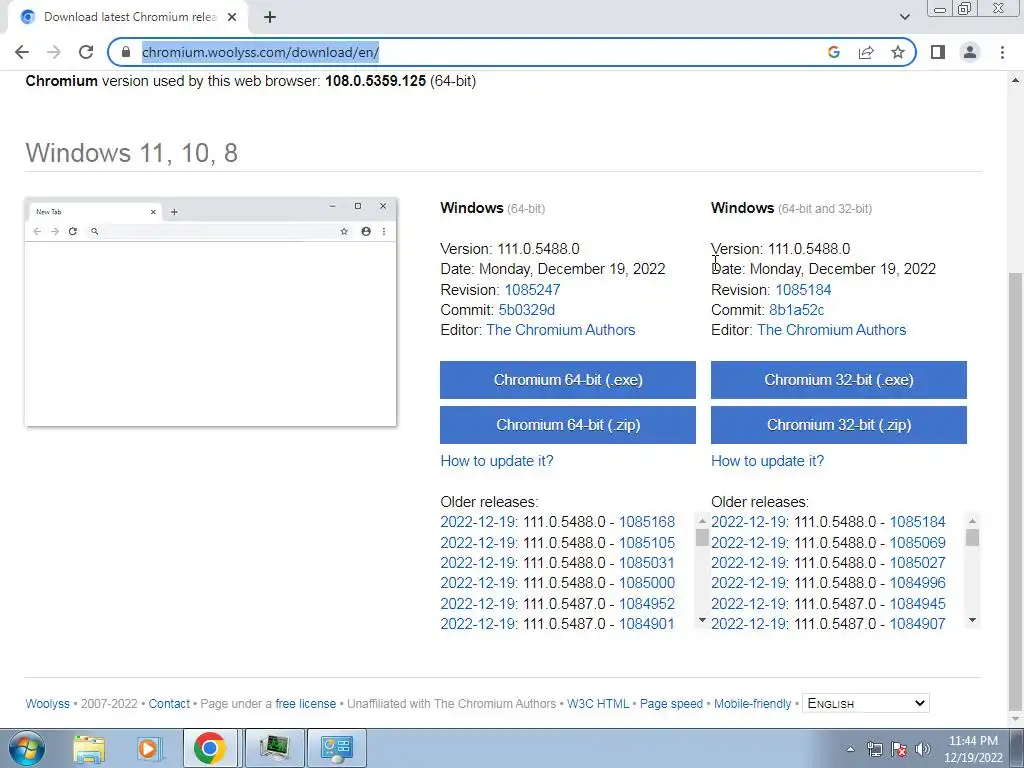Open older release 1085027

click(918, 563)
